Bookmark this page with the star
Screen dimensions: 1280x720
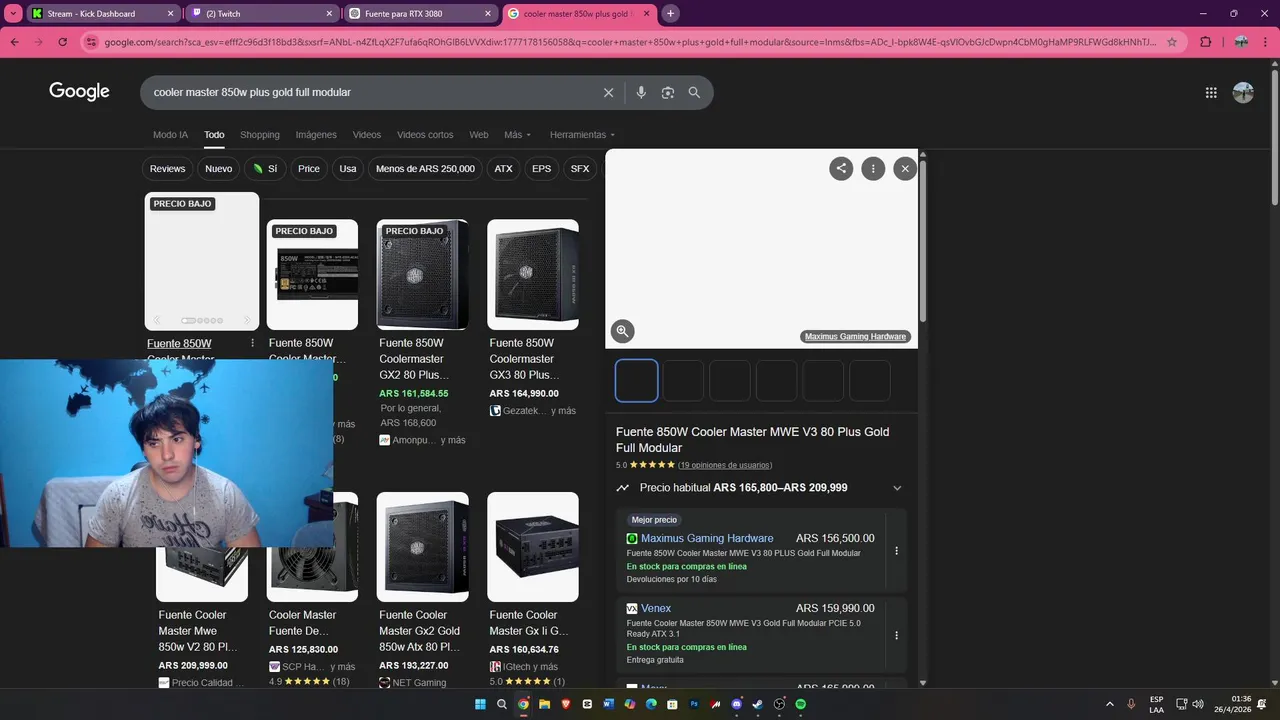pos(1172,42)
